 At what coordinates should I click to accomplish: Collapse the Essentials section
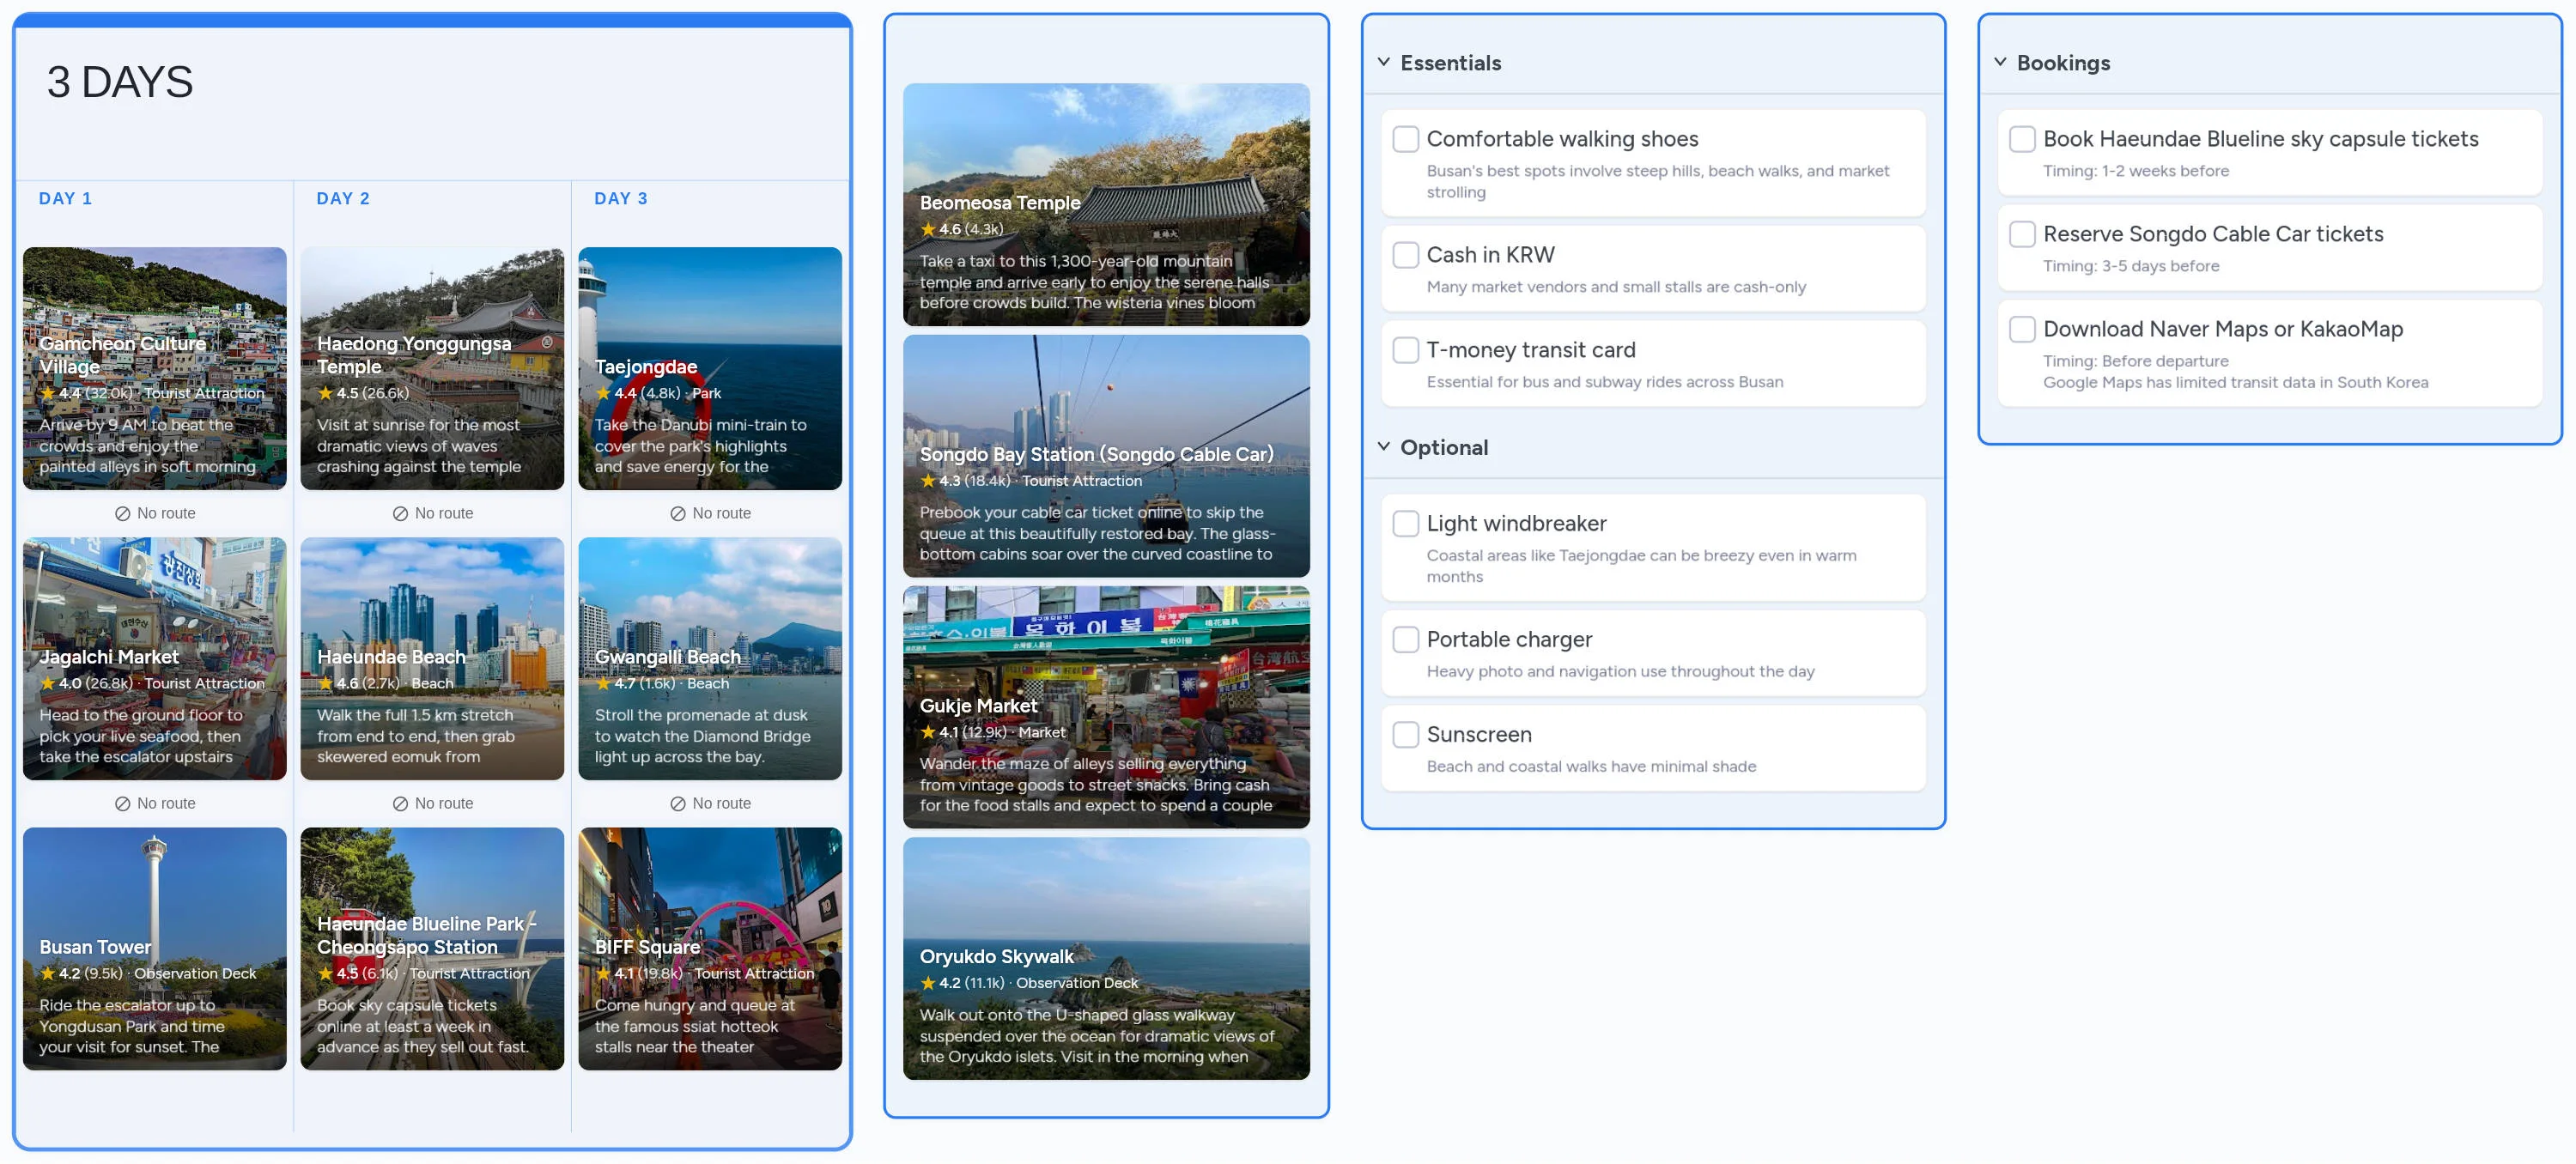(1383, 62)
